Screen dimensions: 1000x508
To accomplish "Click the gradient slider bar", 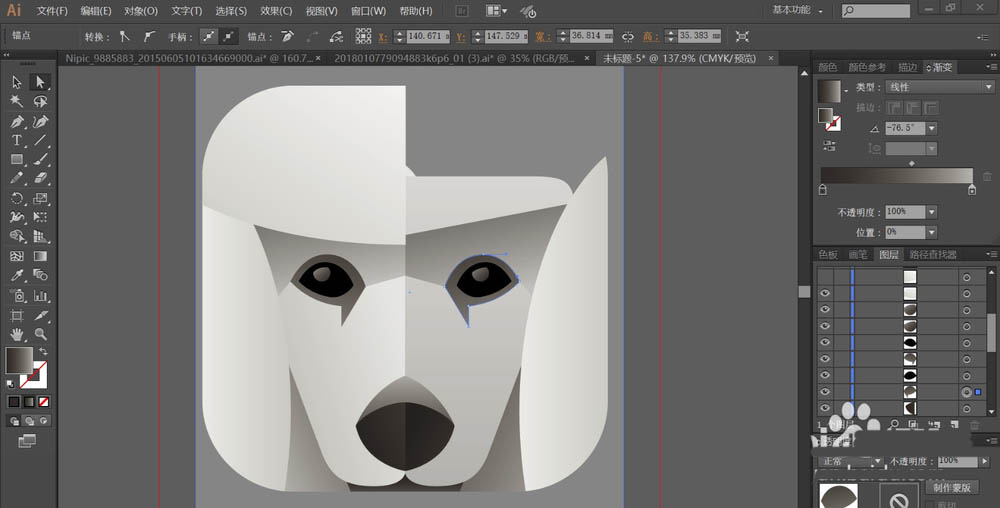I will 897,176.
